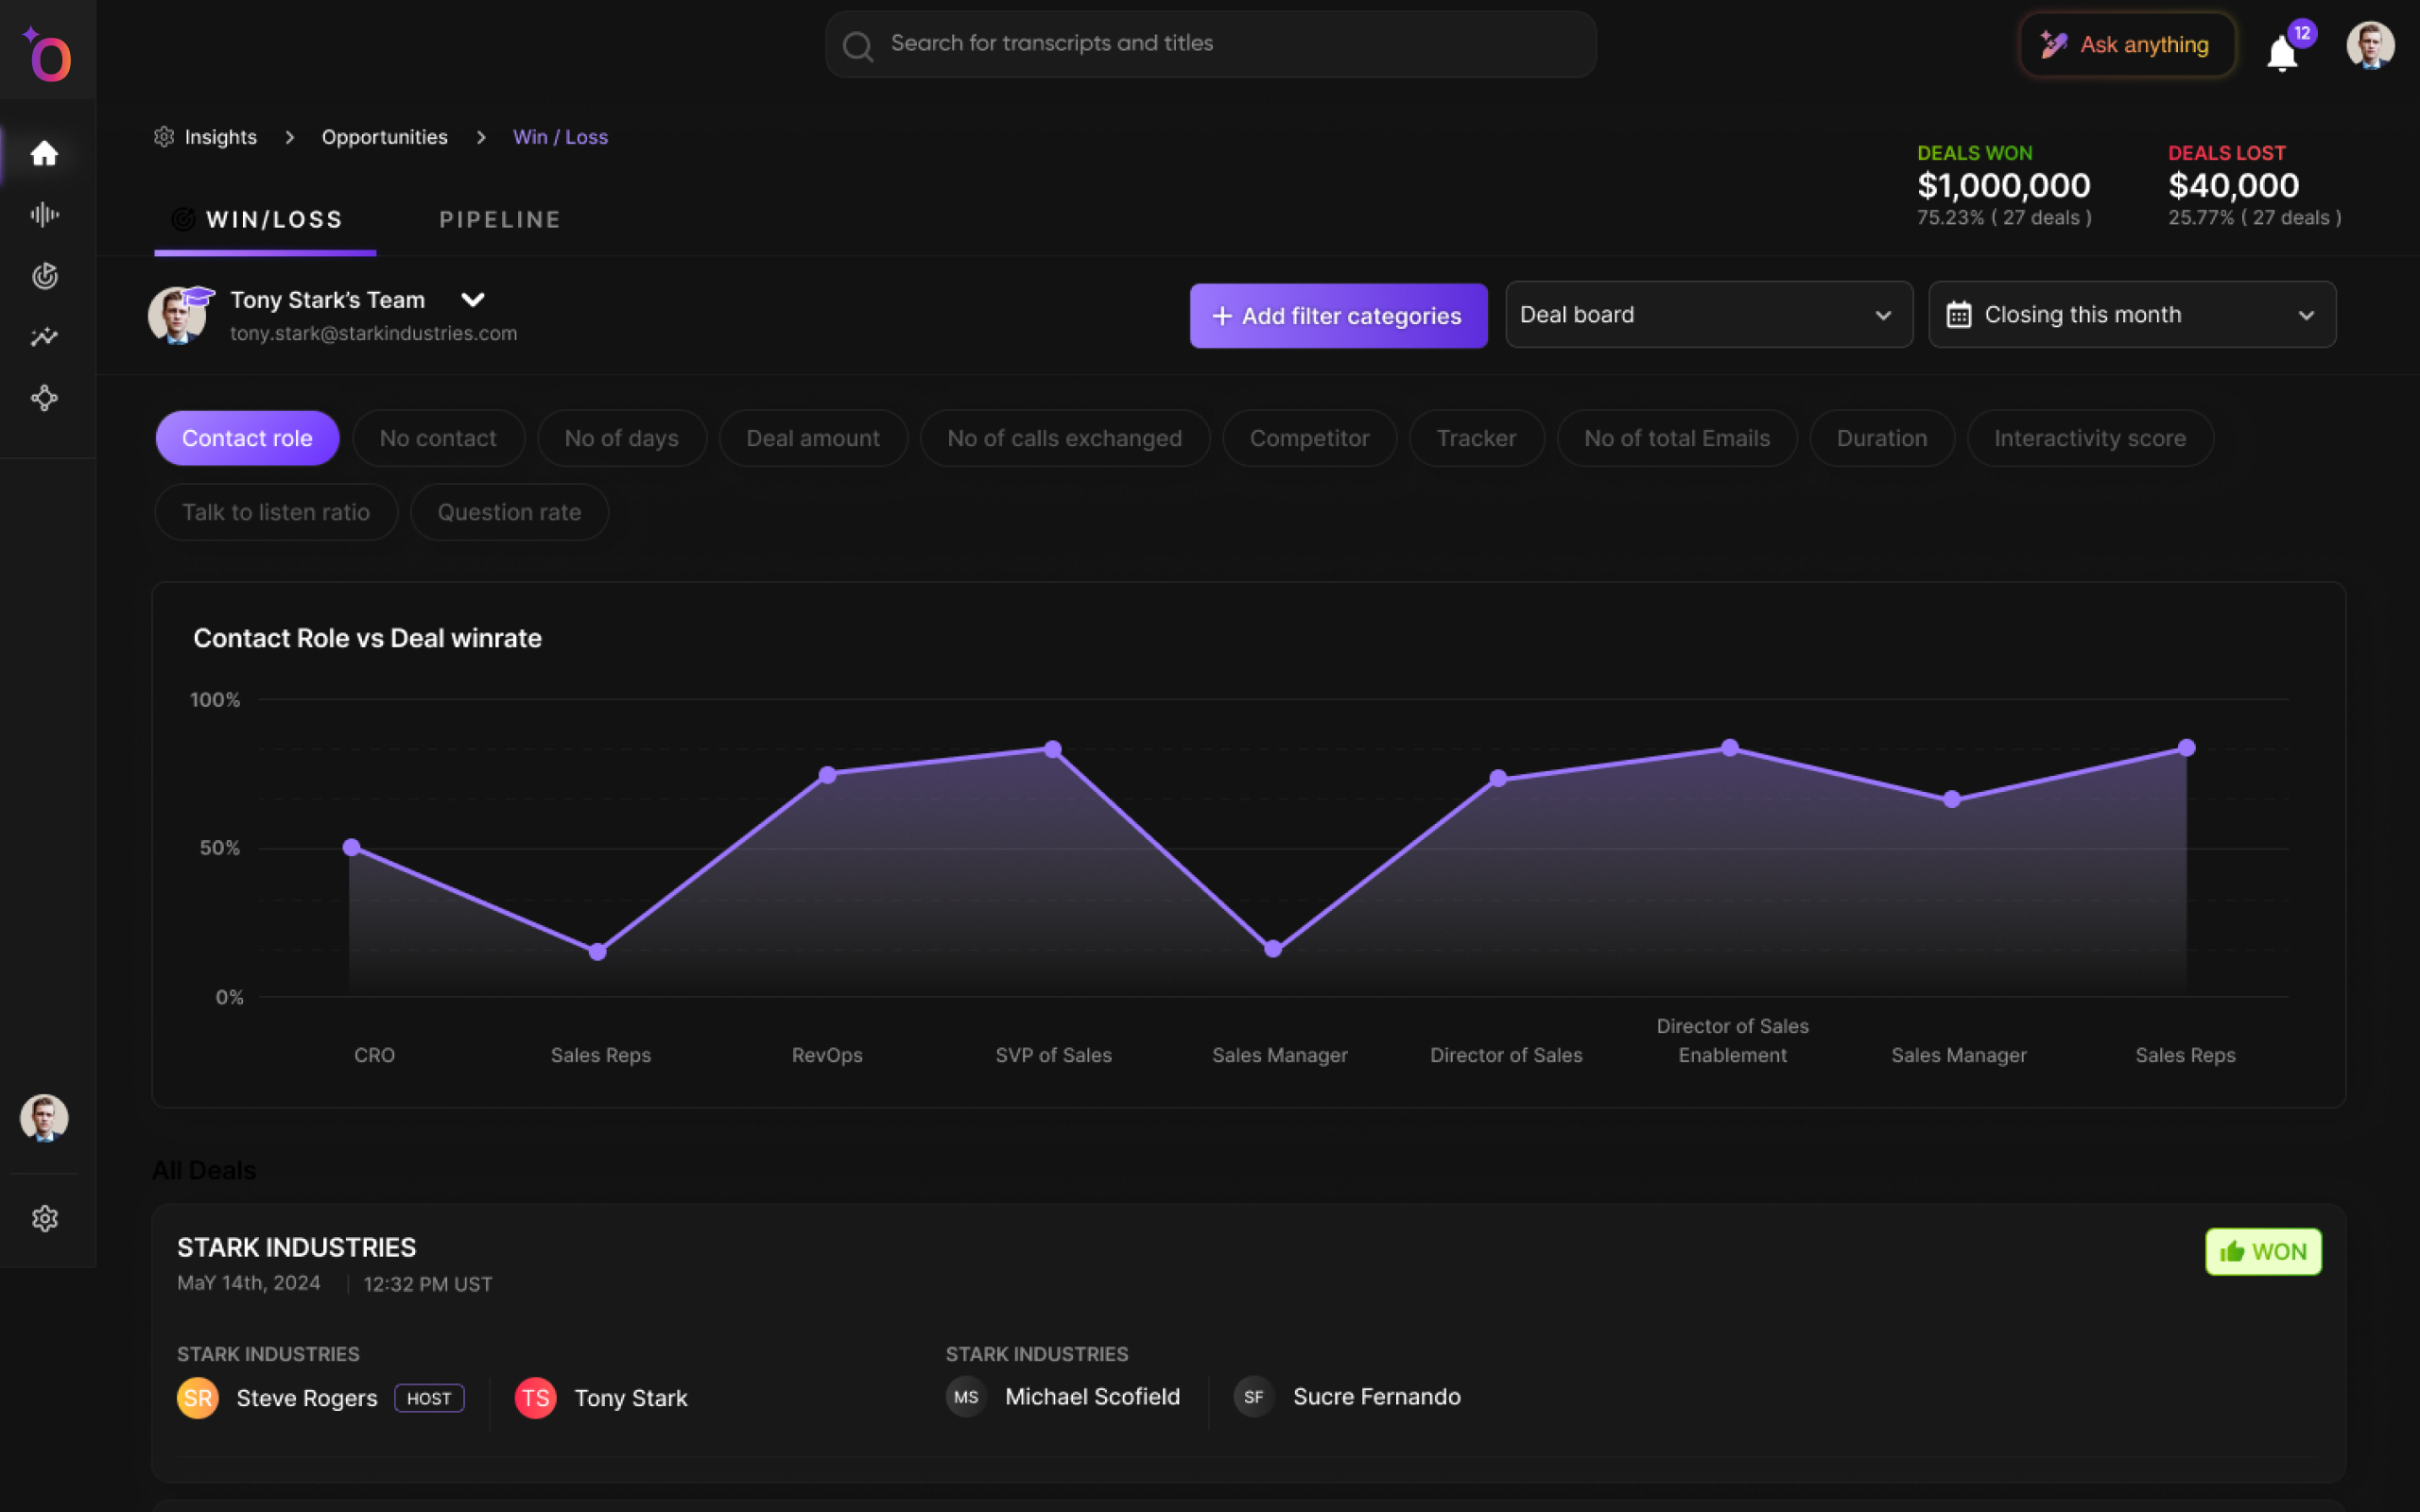Open Settings via the gear icon

[45, 1218]
